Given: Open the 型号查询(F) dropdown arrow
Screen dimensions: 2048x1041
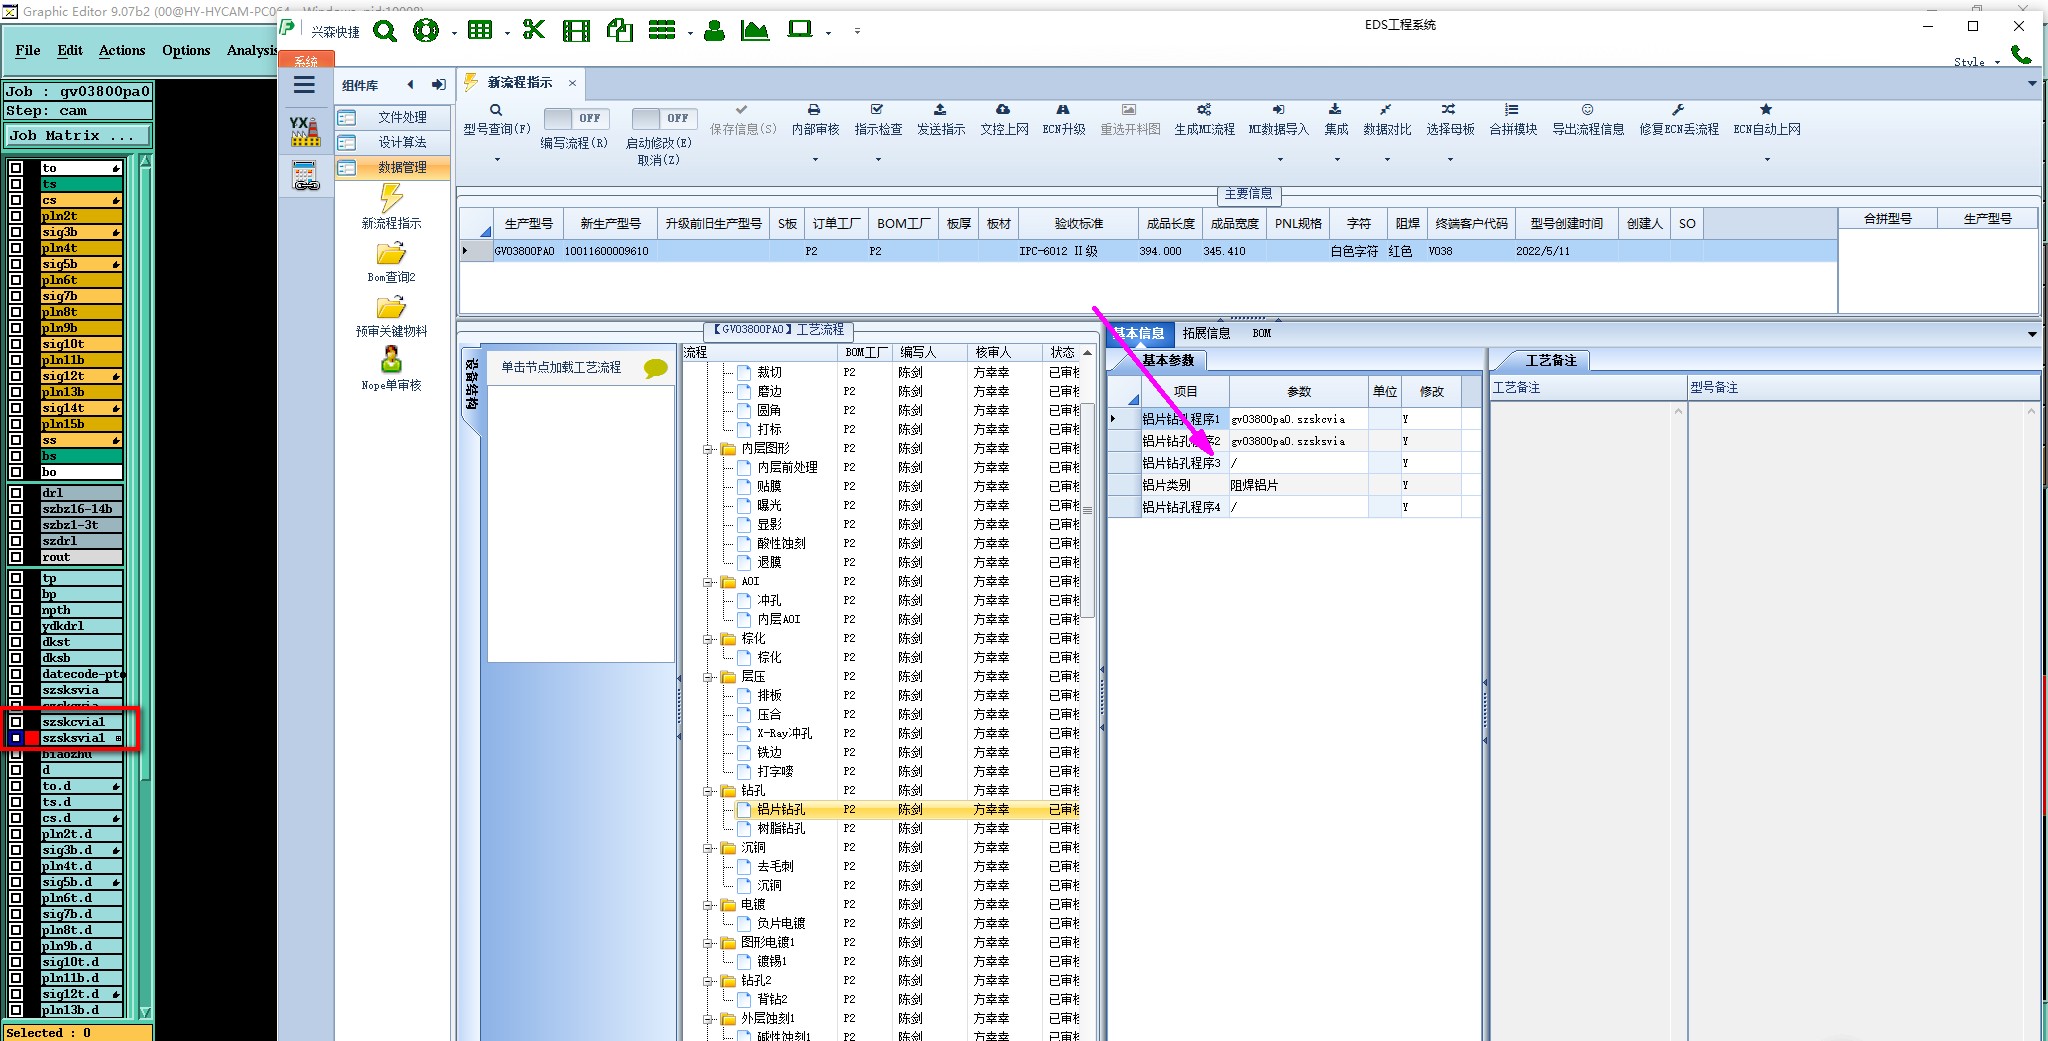Looking at the screenshot, I should [x=497, y=160].
